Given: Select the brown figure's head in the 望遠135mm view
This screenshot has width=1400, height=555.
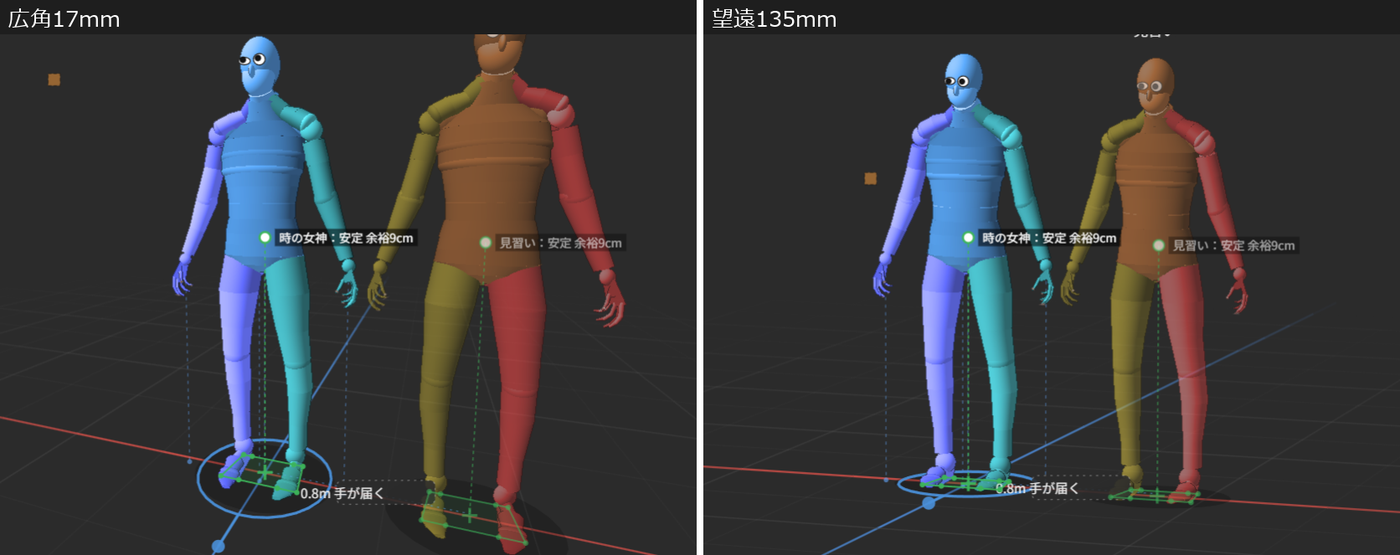Looking at the screenshot, I should click(1155, 85).
